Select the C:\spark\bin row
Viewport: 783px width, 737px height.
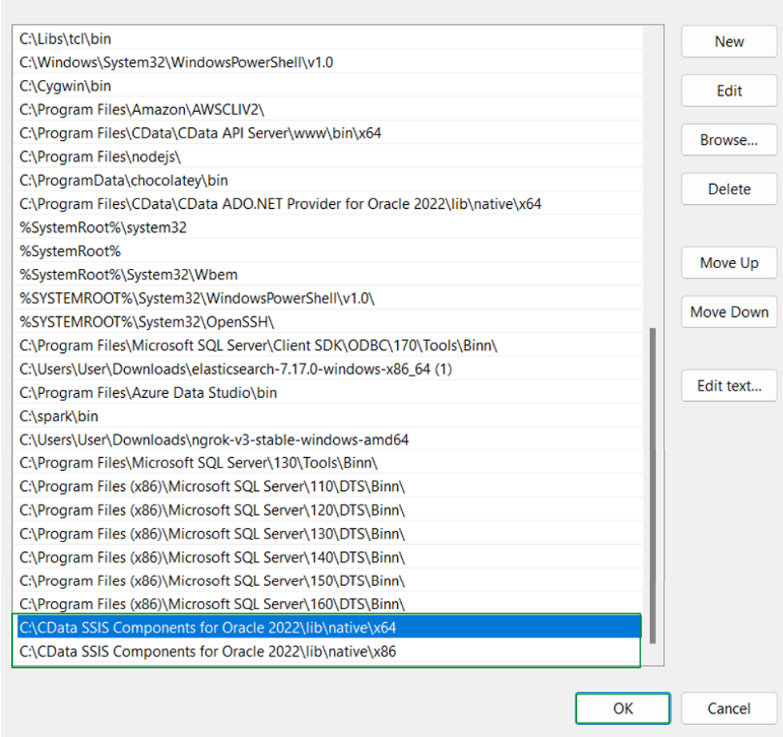click(x=328, y=416)
